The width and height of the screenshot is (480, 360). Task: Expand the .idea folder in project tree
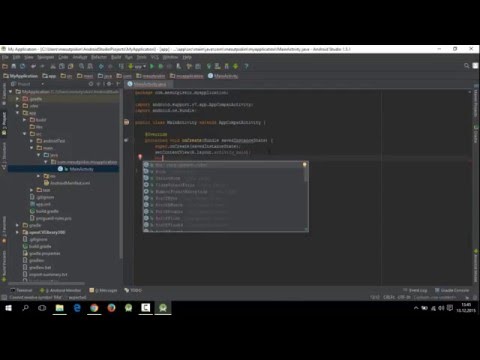coord(17,106)
